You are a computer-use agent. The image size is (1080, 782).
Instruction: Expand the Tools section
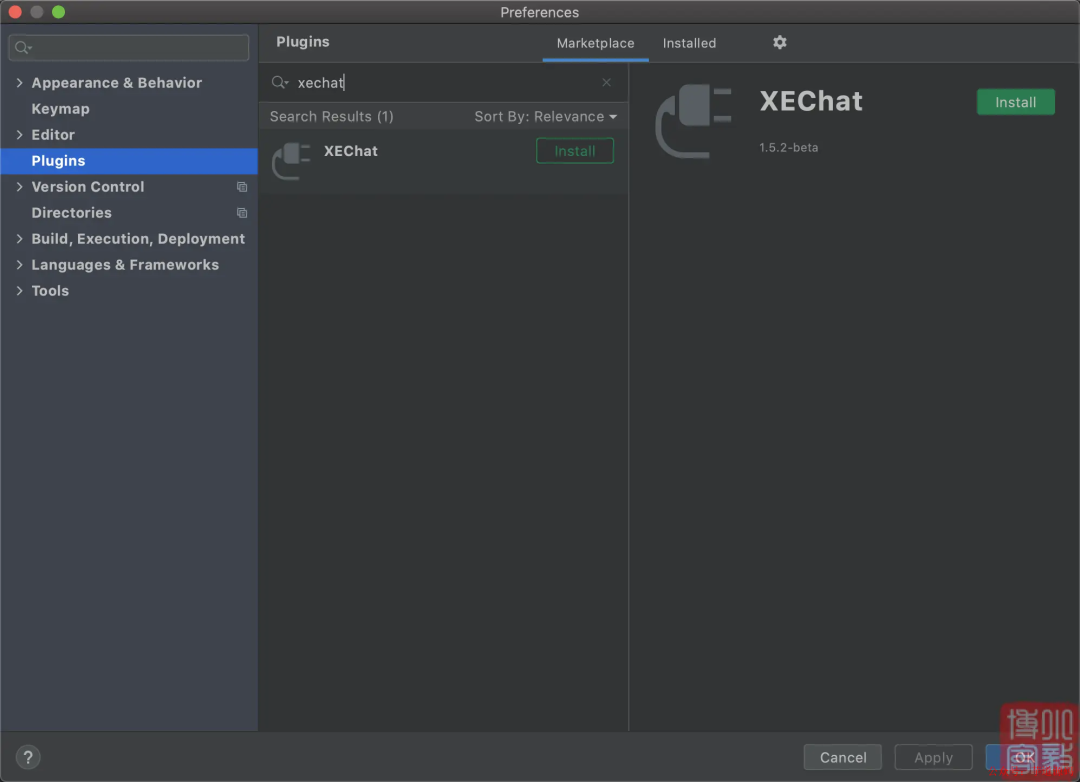[x=19, y=291]
